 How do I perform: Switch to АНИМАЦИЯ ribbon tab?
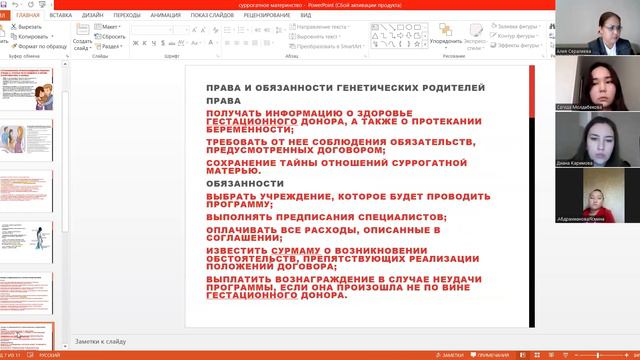pyautogui.click(x=166, y=15)
